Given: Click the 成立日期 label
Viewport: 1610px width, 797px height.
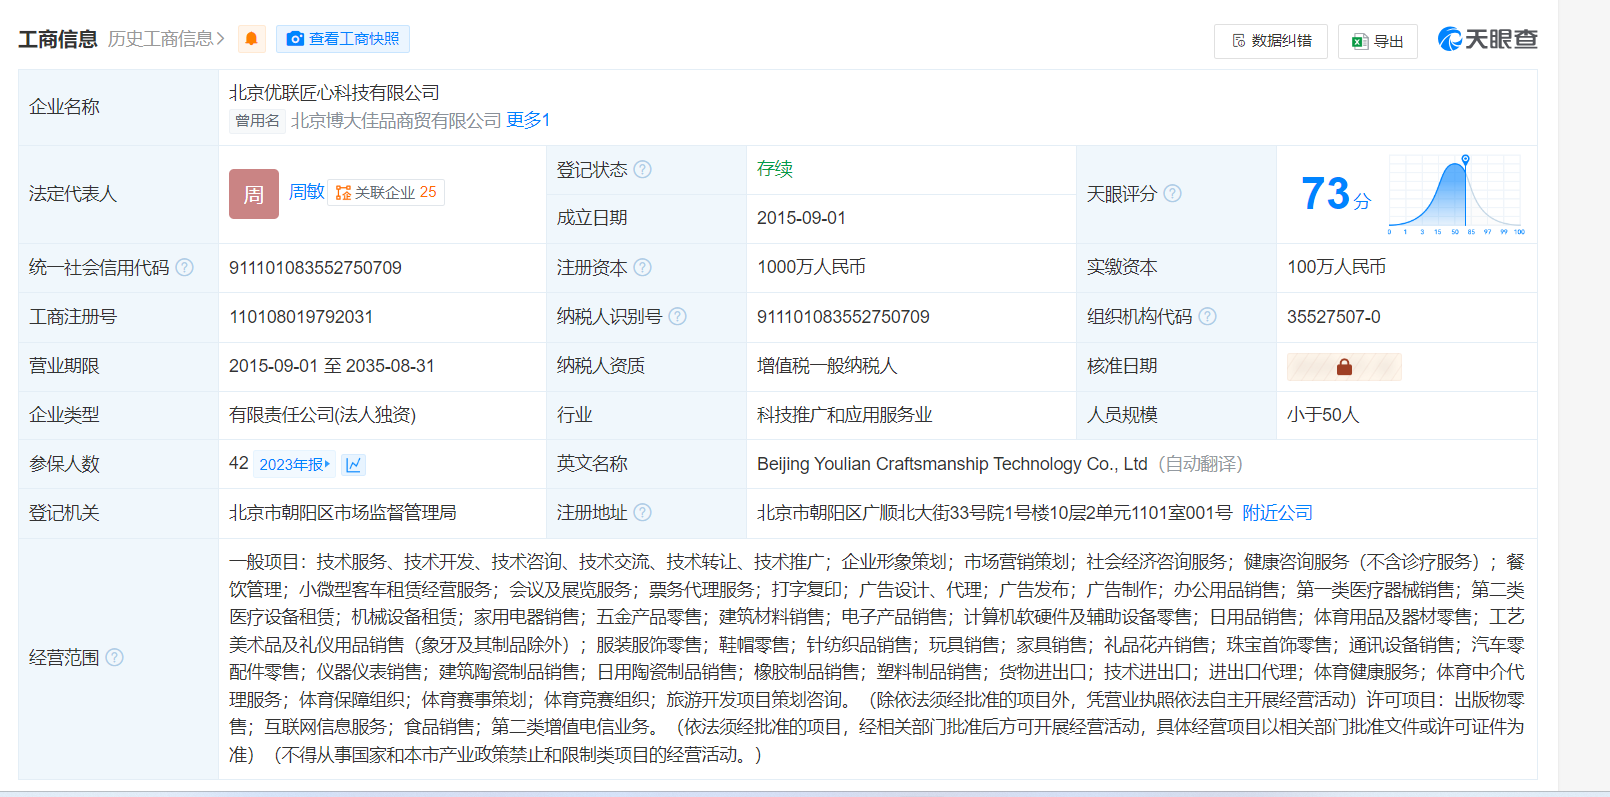Looking at the screenshot, I should click(592, 218).
